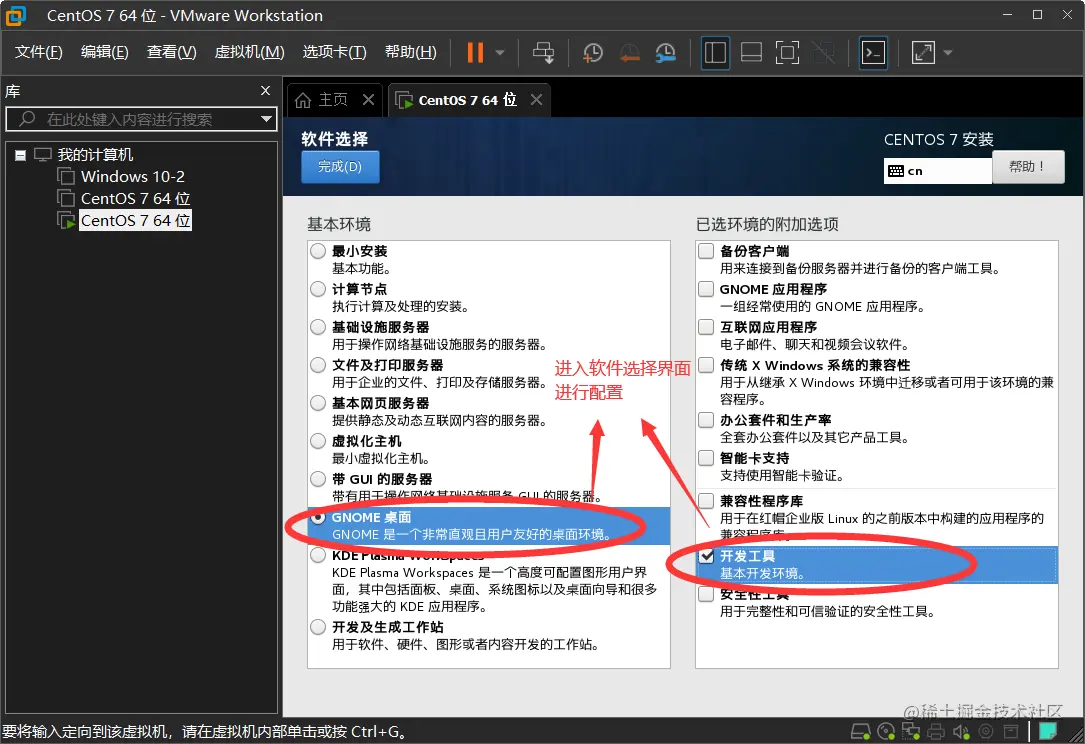1085x744 pixels.
Task: Click the printer status icon
Action: click(x=936, y=732)
